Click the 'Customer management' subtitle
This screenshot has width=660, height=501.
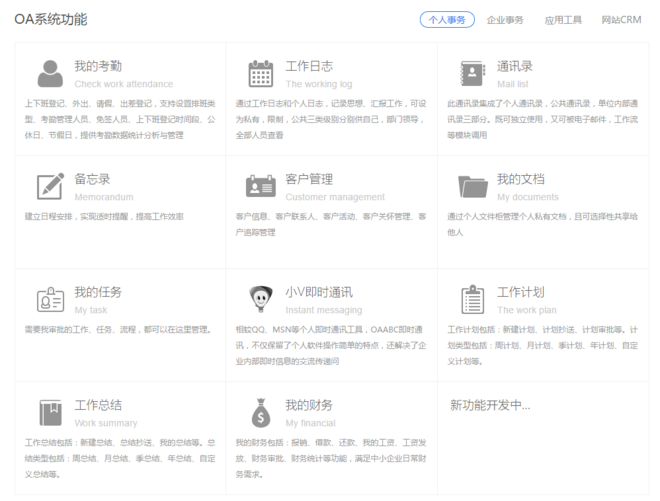point(335,197)
